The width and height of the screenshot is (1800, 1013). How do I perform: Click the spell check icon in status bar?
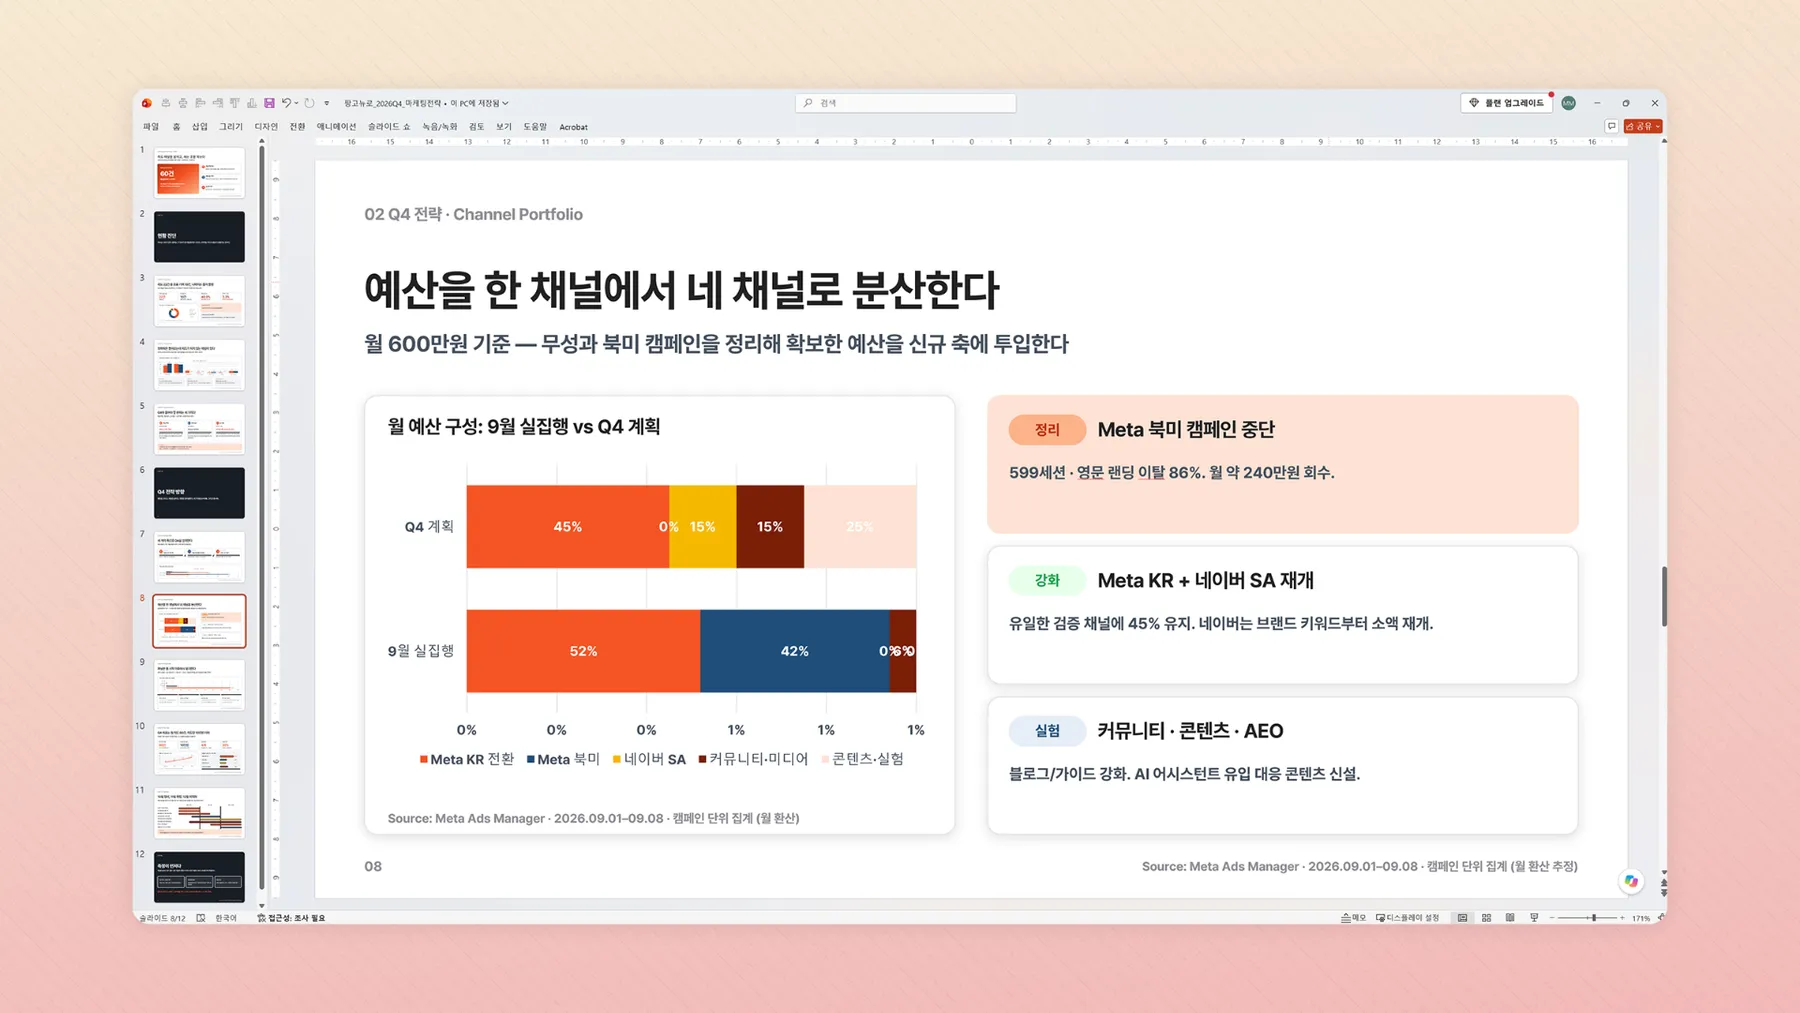[x=201, y=918]
